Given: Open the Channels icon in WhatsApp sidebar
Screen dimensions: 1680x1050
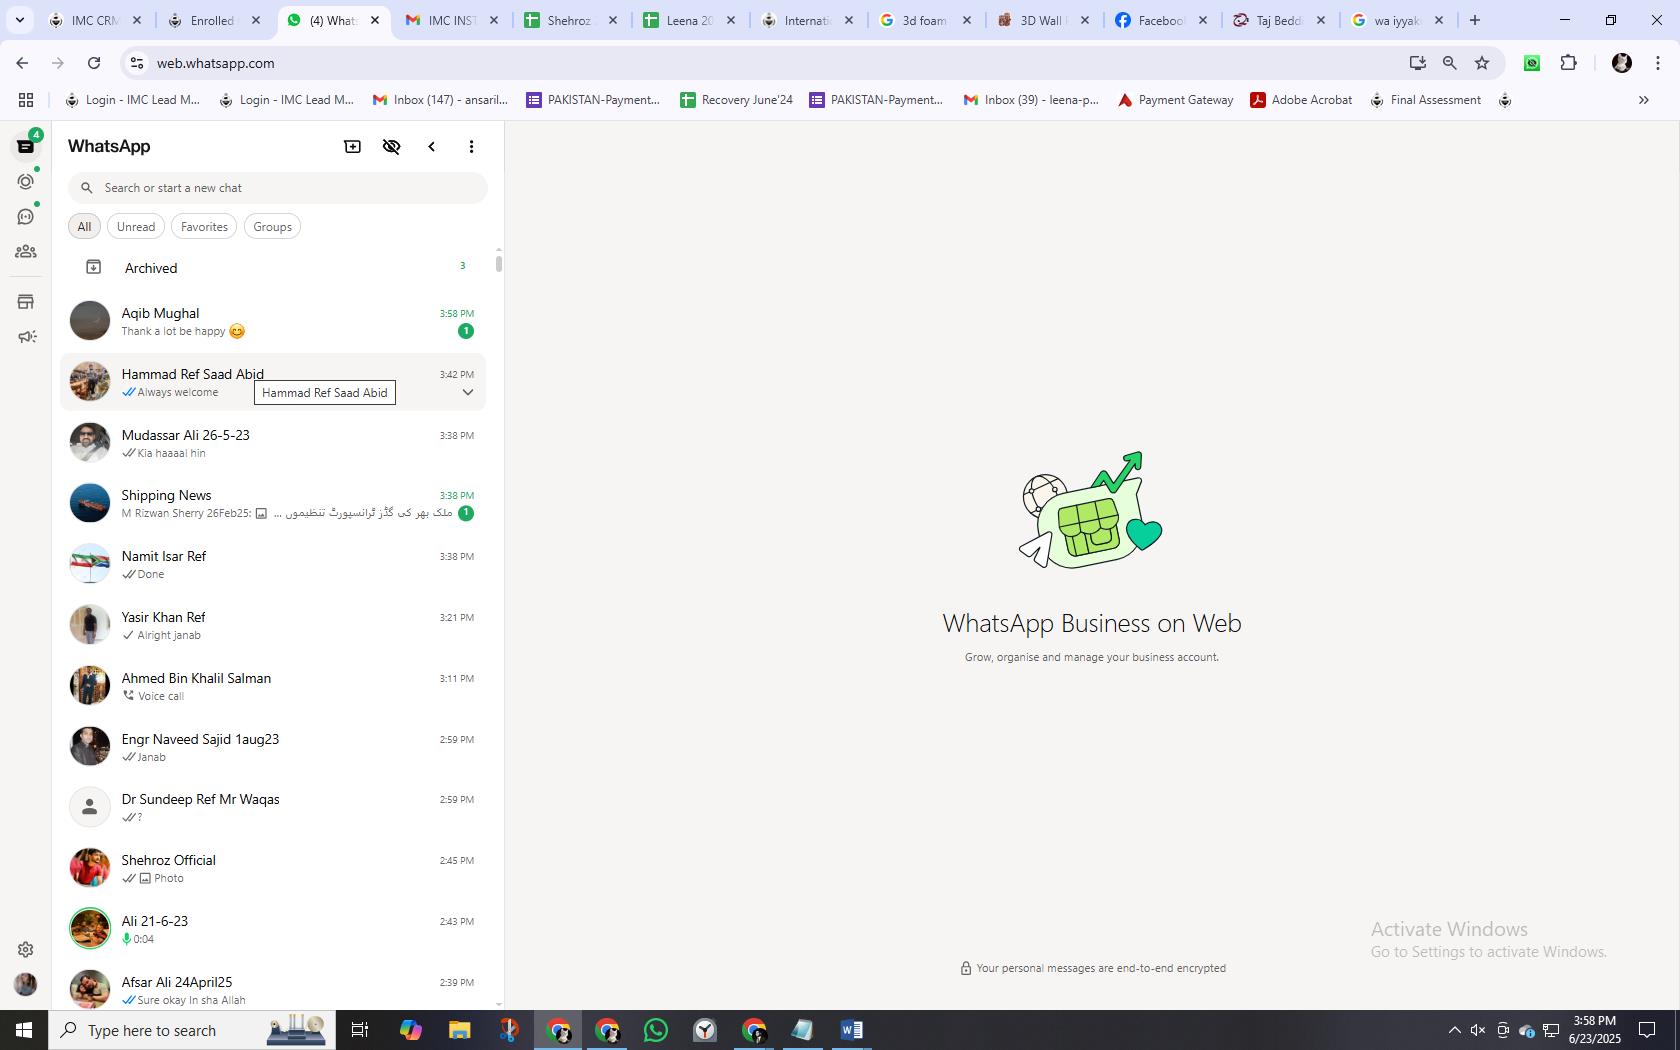Looking at the screenshot, I should [x=26, y=217].
